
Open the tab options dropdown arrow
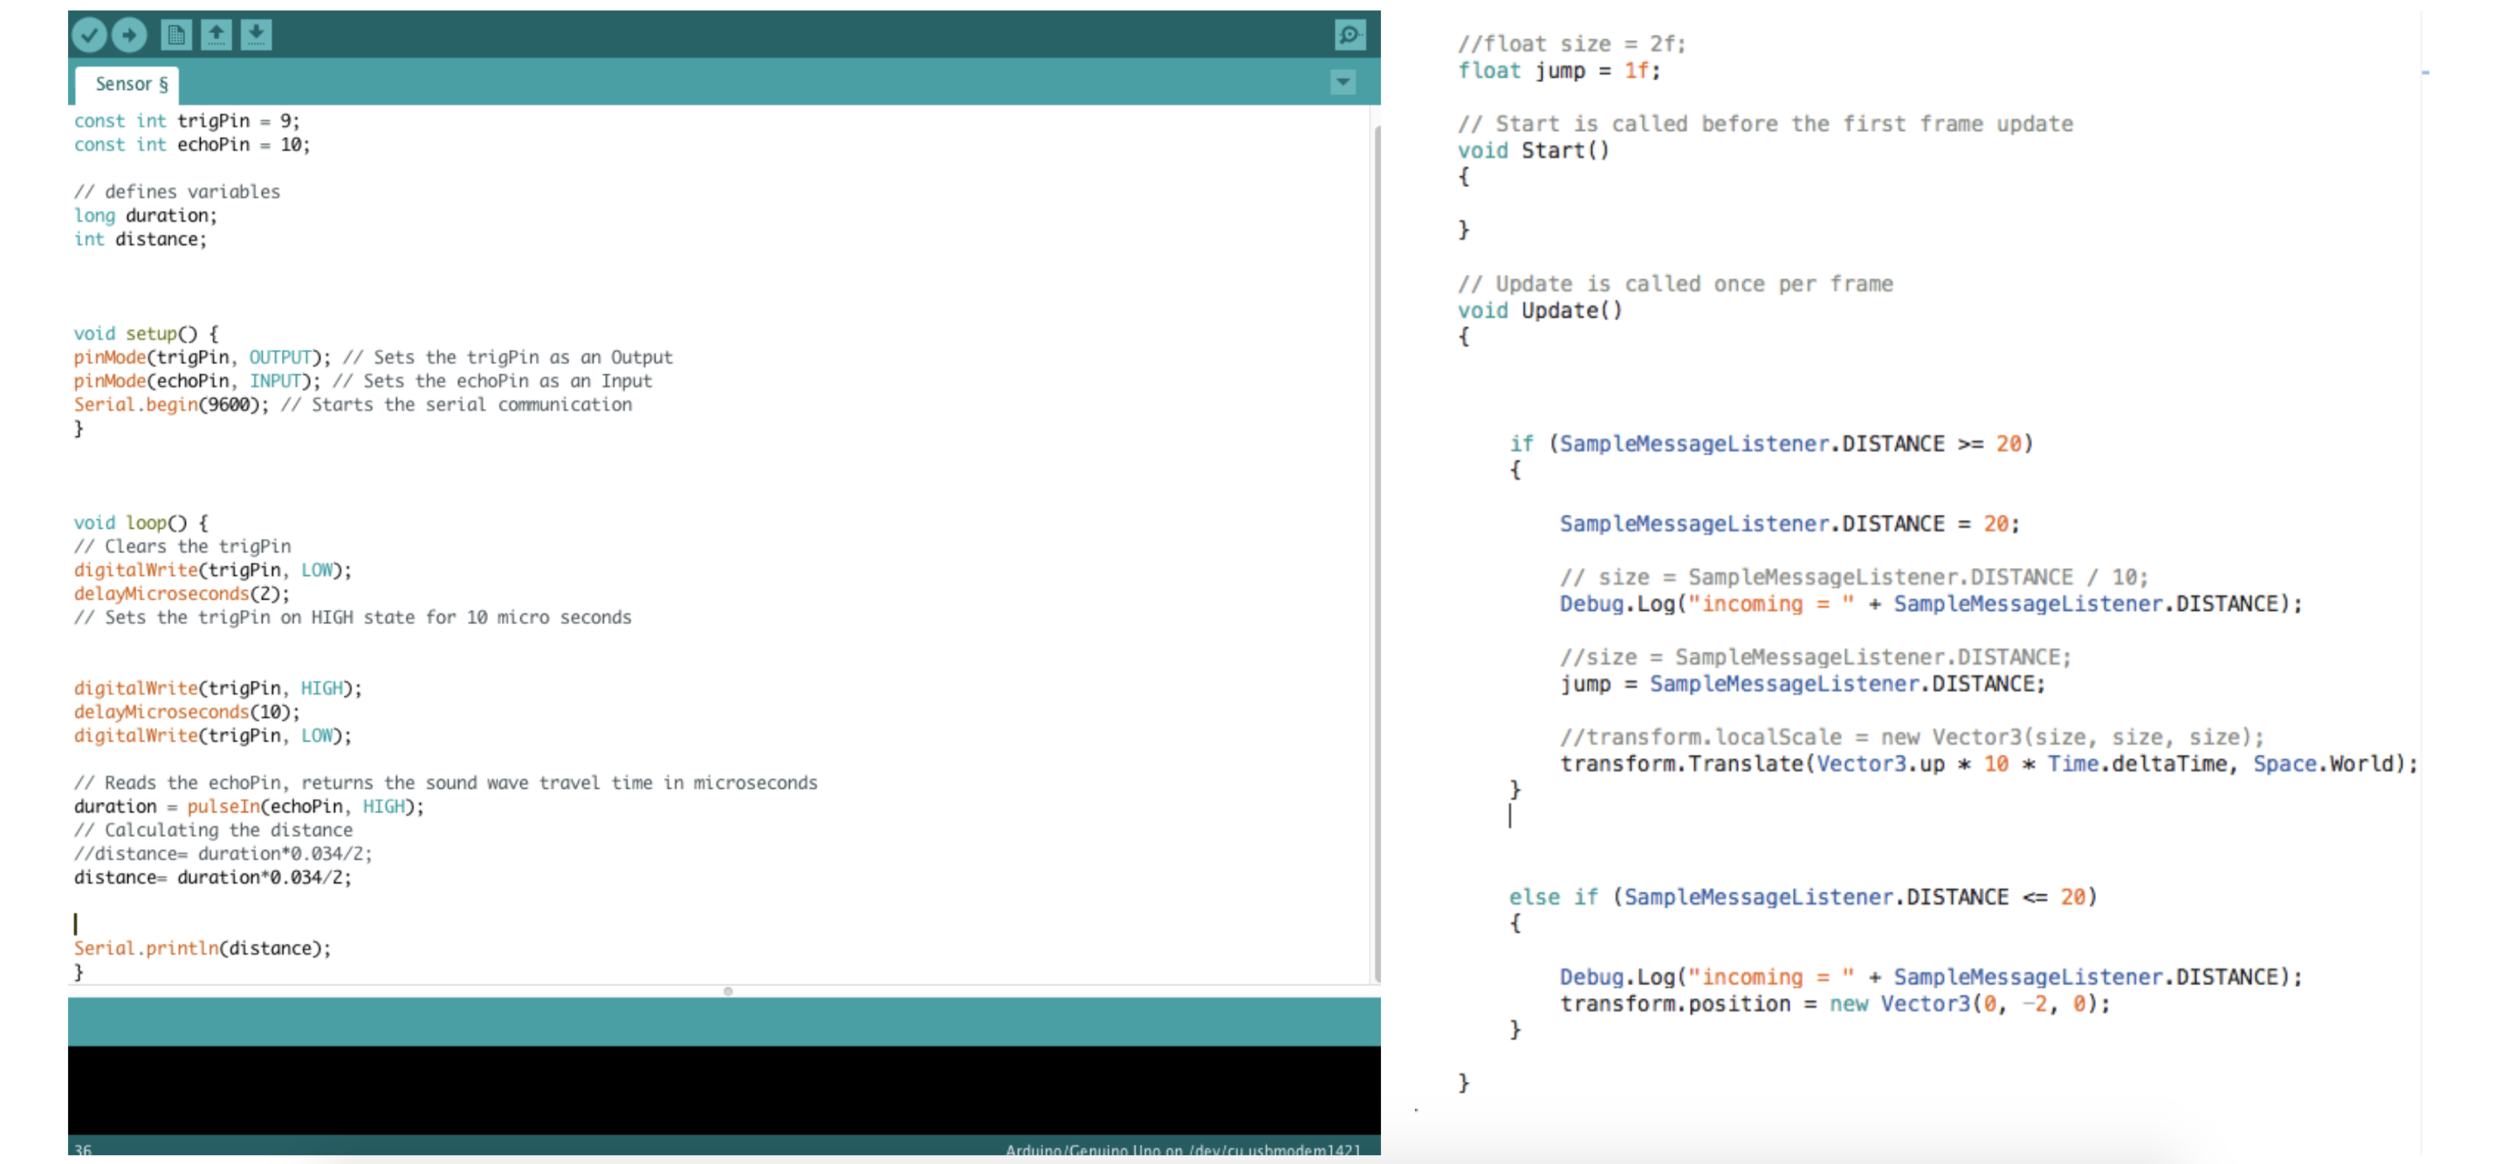[1343, 82]
